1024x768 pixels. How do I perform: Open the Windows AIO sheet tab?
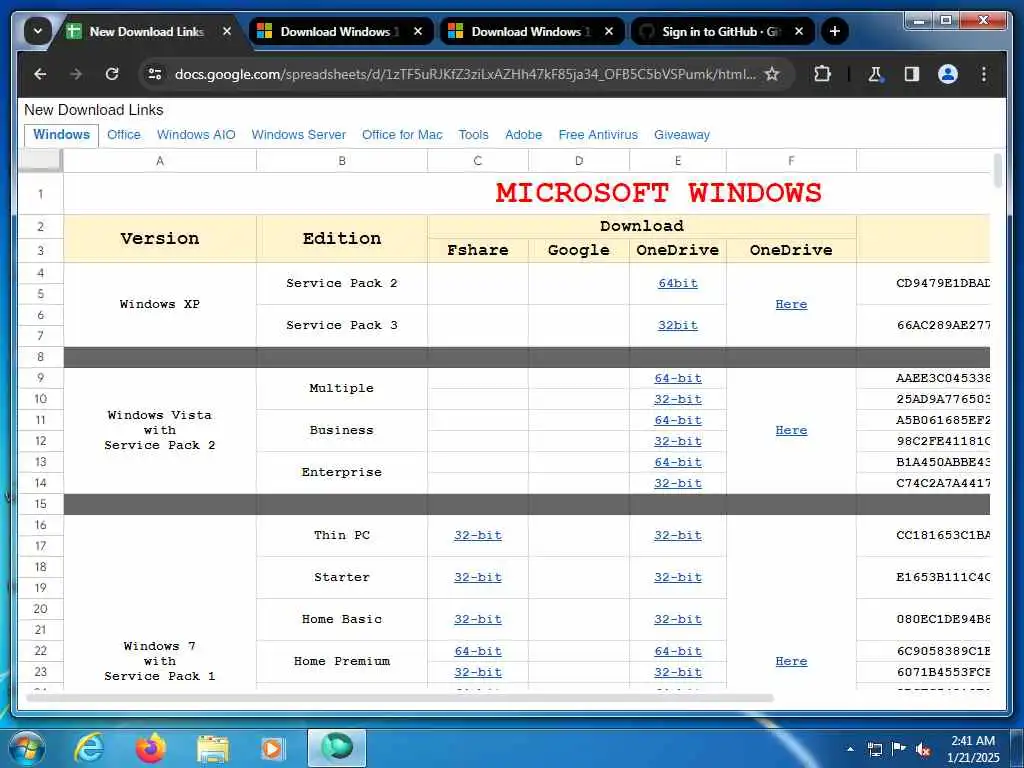196,135
